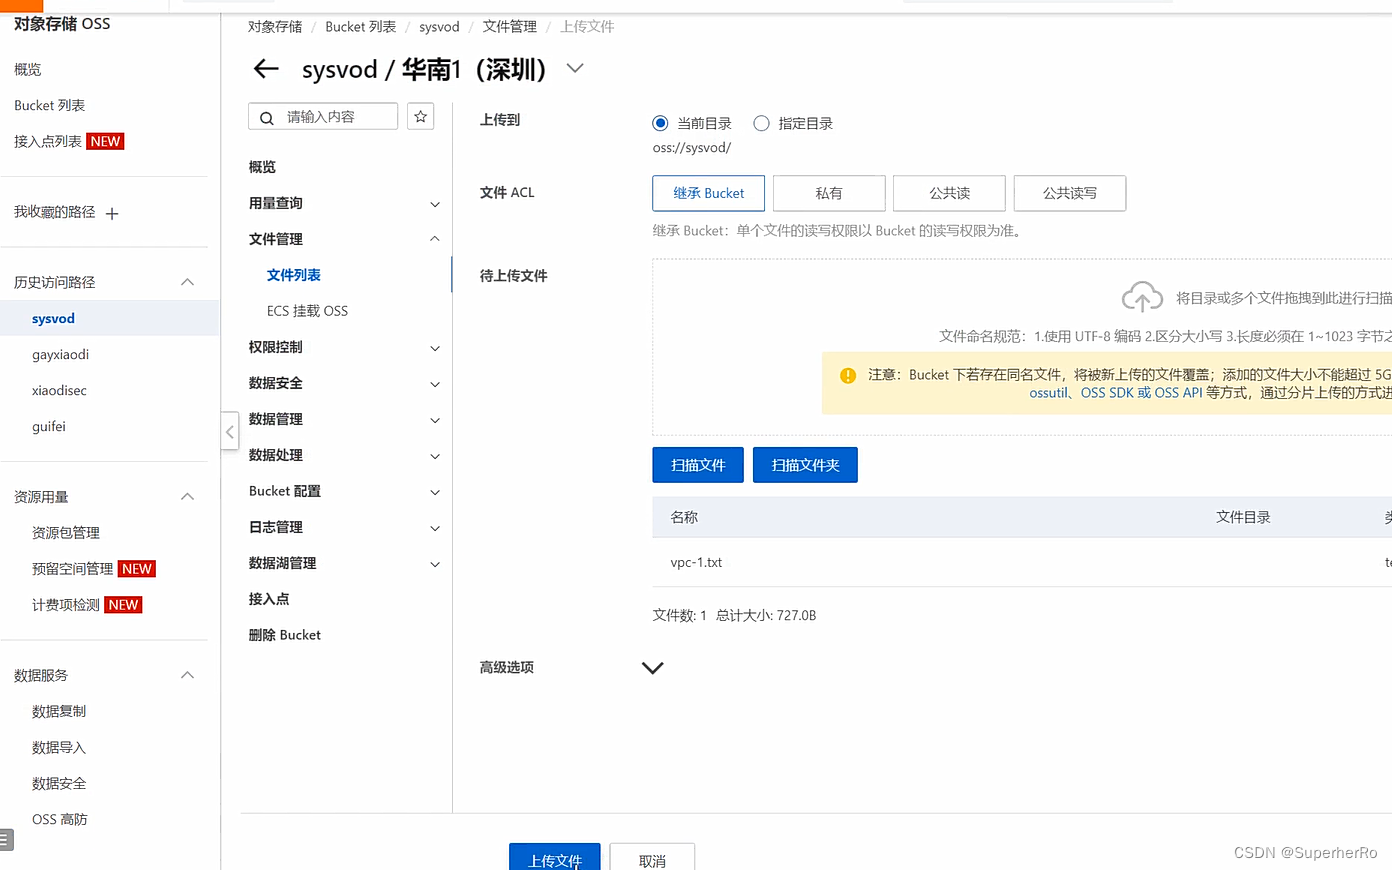Image resolution: width=1392 pixels, height=870 pixels.
Task: Open 数据复制 item
Action: (59, 711)
